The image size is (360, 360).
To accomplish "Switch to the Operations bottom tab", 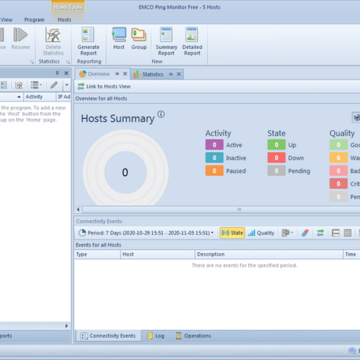I will pyautogui.click(x=193, y=336).
